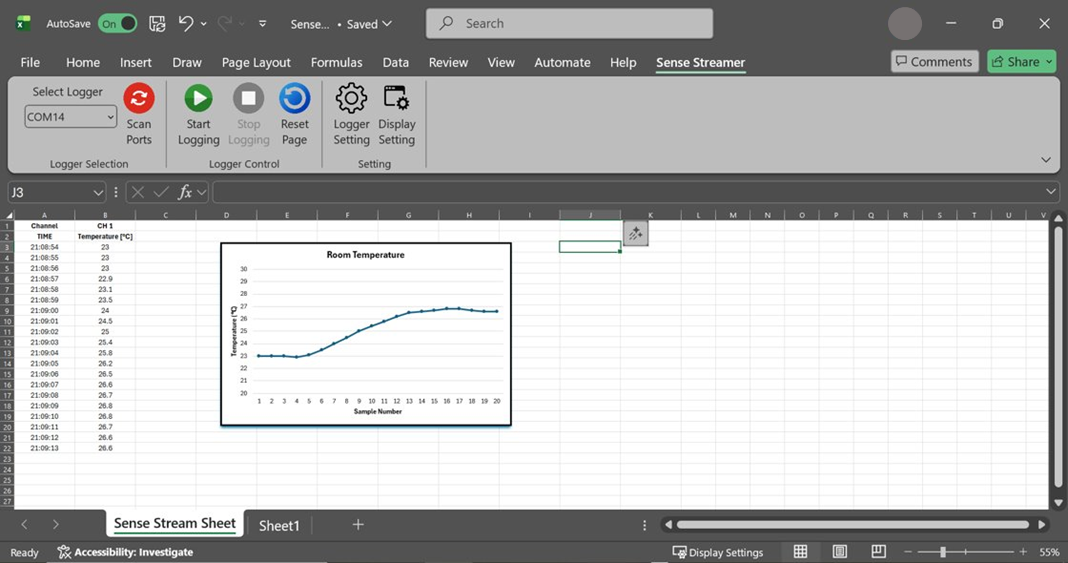This screenshot has height=563, width=1068.
Task: Click the Save icon in title bar
Action: coord(157,23)
